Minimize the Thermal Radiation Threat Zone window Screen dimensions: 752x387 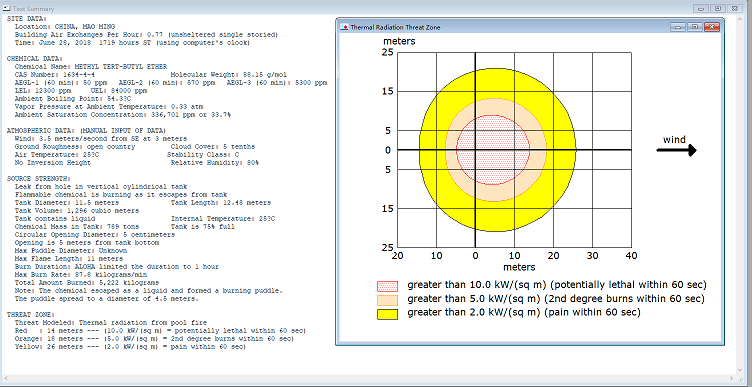tap(678, 27)
